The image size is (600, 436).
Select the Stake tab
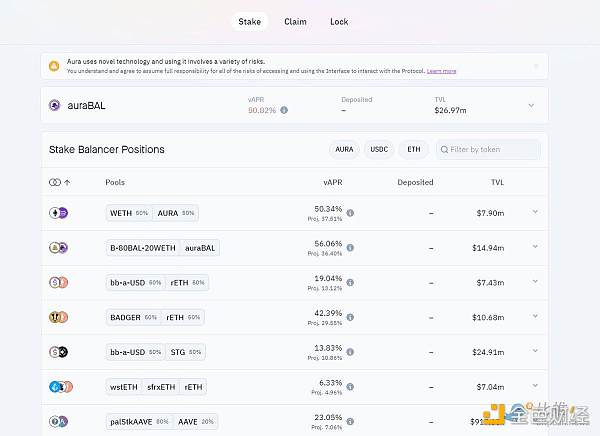250,21
